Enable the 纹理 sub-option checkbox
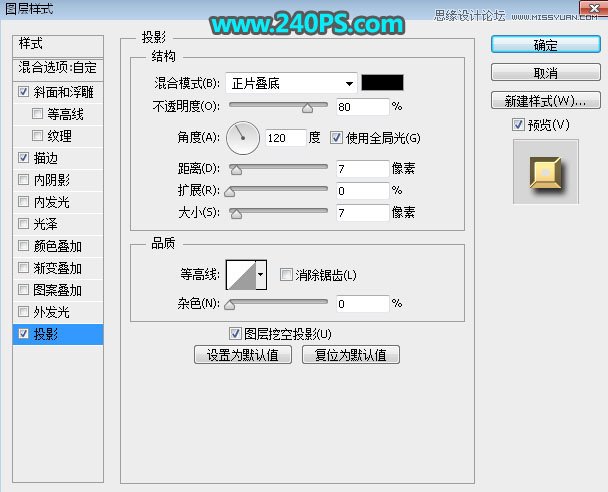 click(37, 136)
